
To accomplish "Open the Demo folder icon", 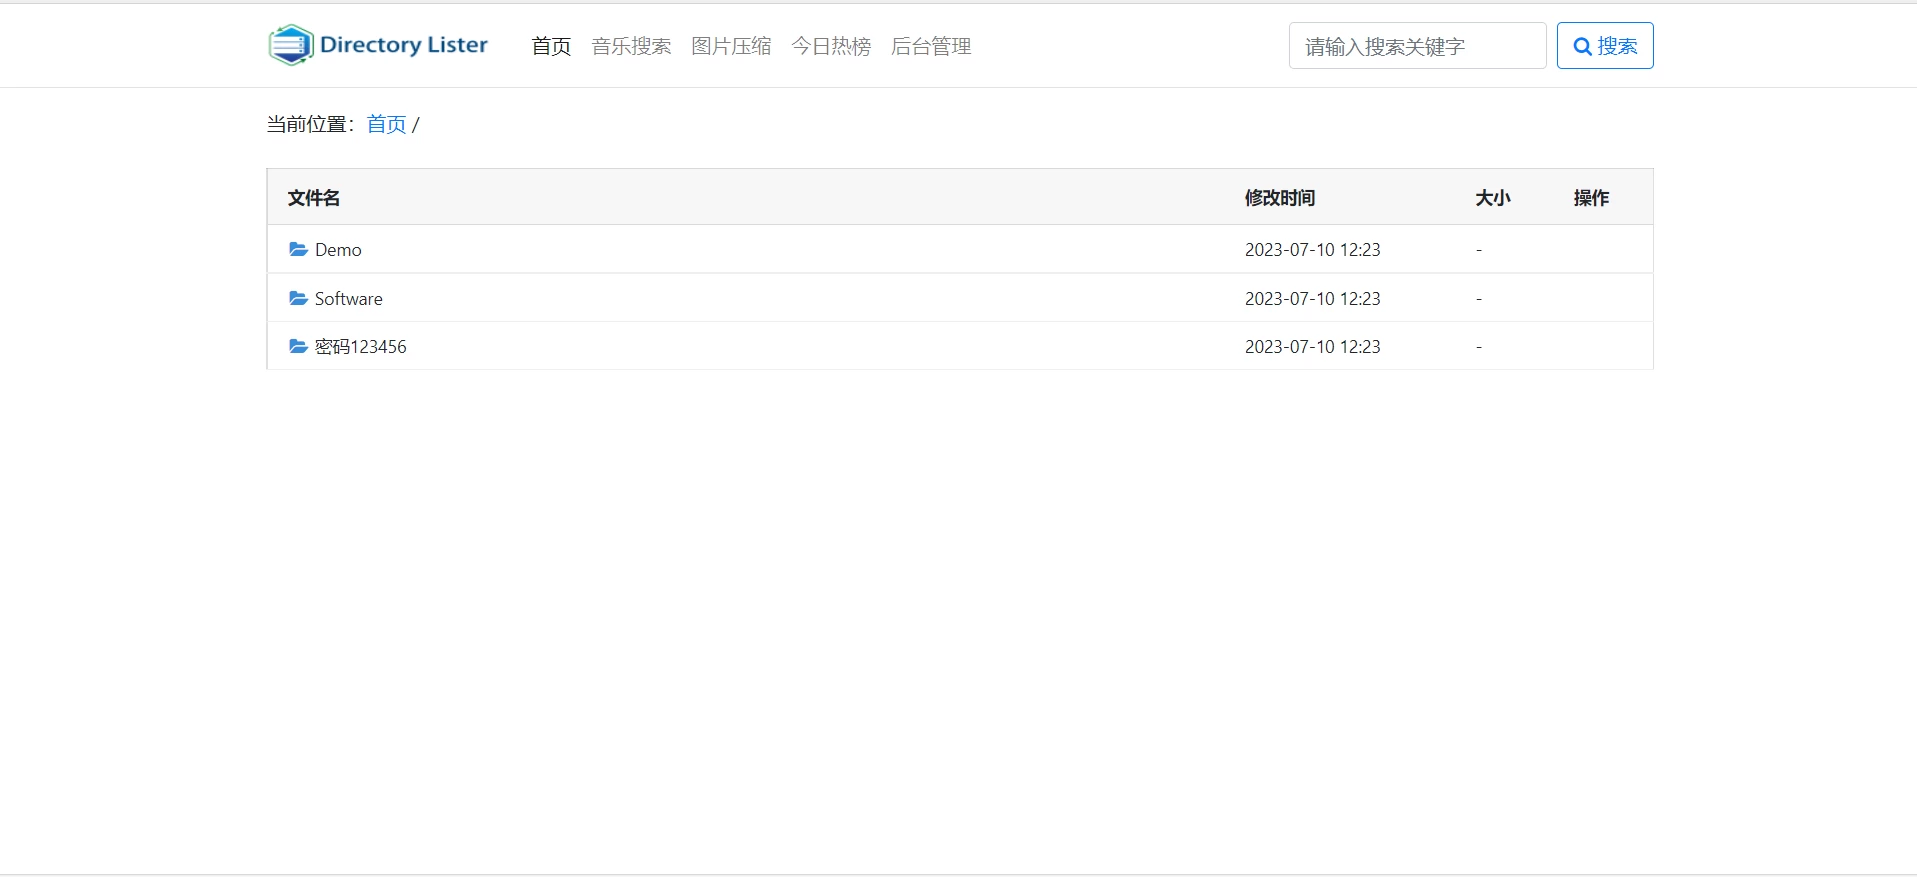I will point(298,249).
